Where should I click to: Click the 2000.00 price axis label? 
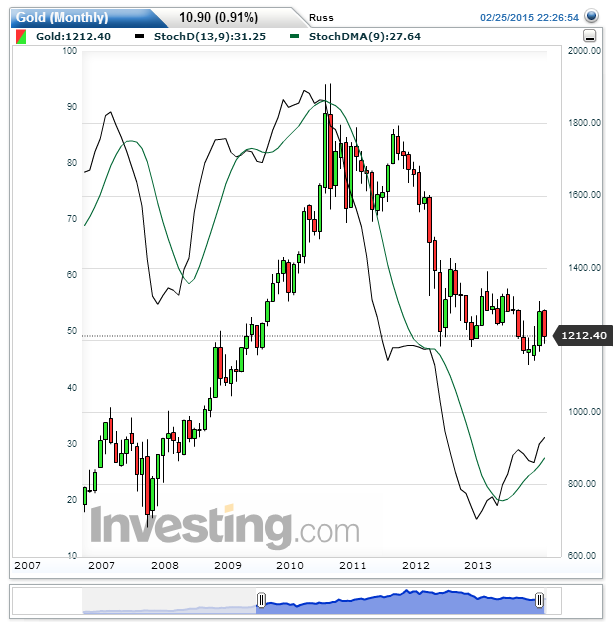pyautogui.click(x=584, y=51)
